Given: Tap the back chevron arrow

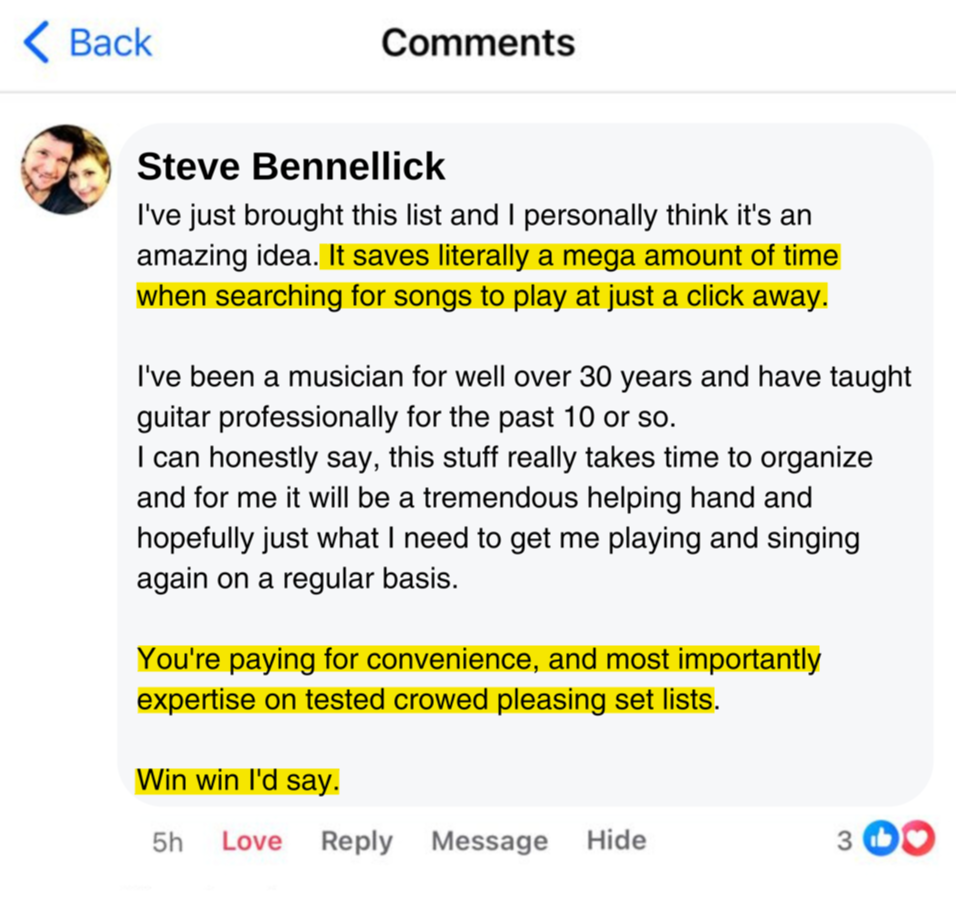Looking at the screenshot, I should pos(36,43).
